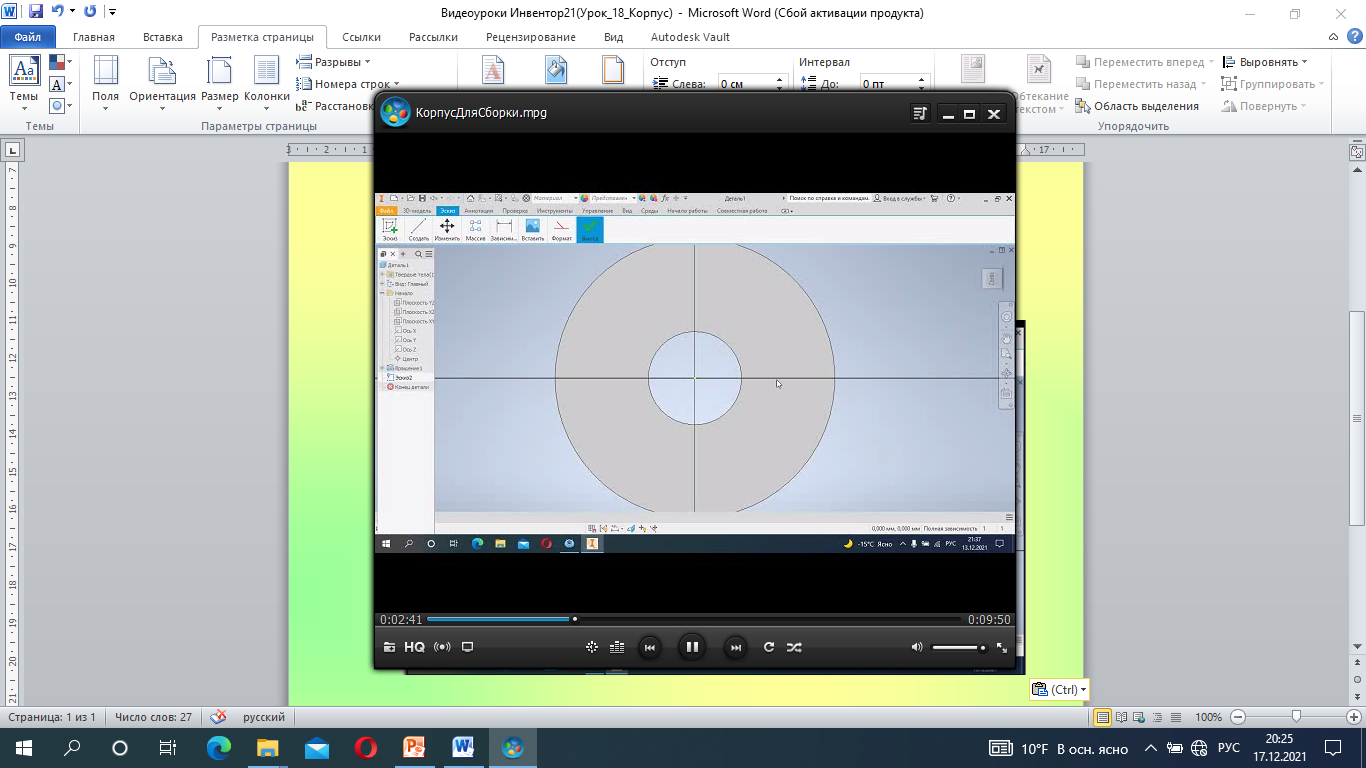Mute the player volume speaker icon
1366x768 pixels.
(x=917, y=647)
